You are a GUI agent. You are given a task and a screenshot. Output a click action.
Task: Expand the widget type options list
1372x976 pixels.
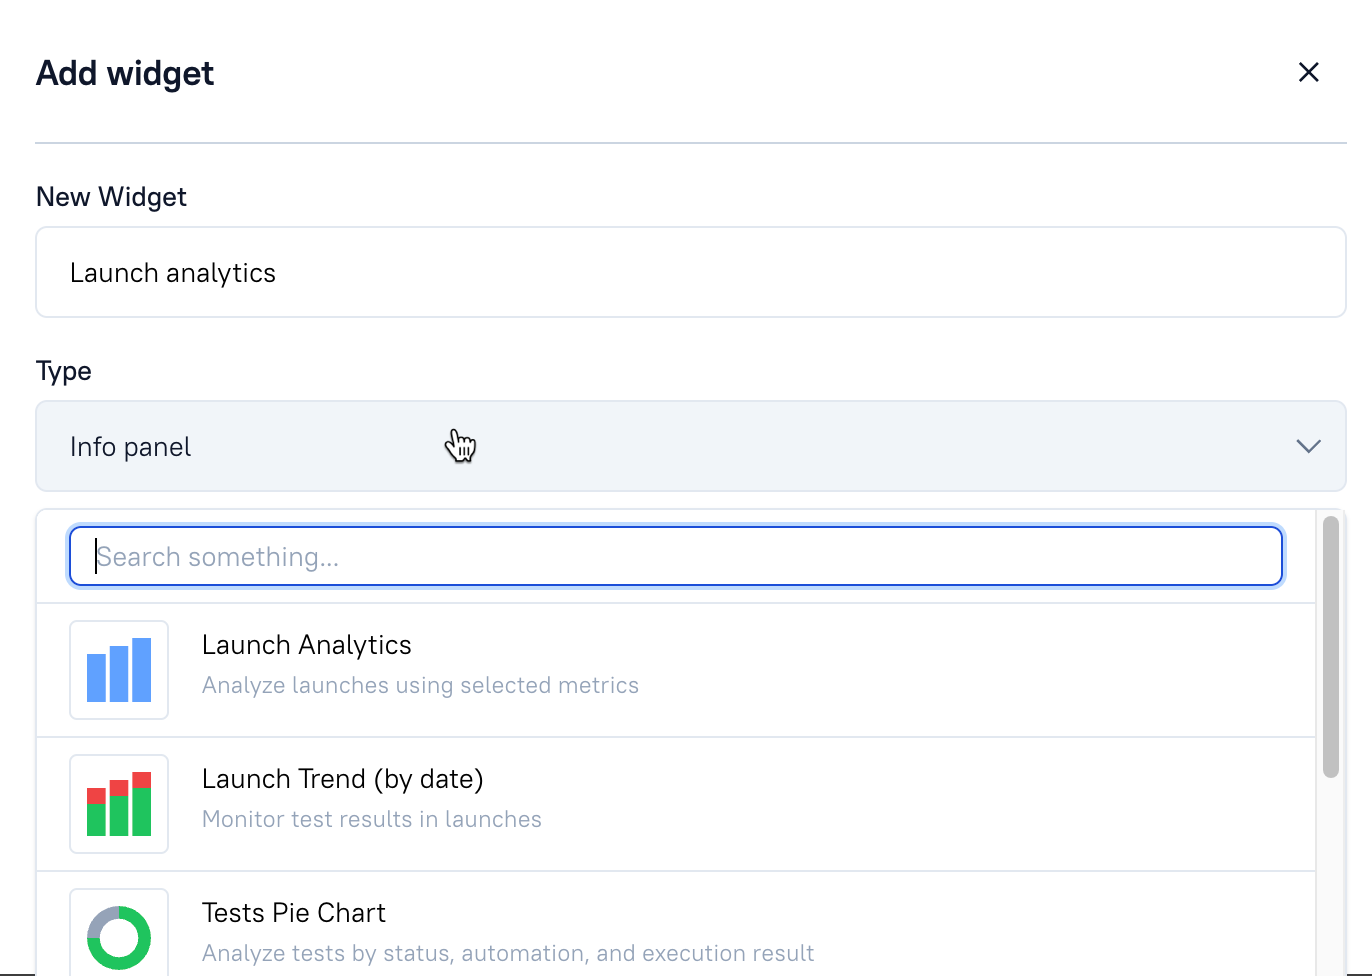pyautogui.click(x=690, y=446)
